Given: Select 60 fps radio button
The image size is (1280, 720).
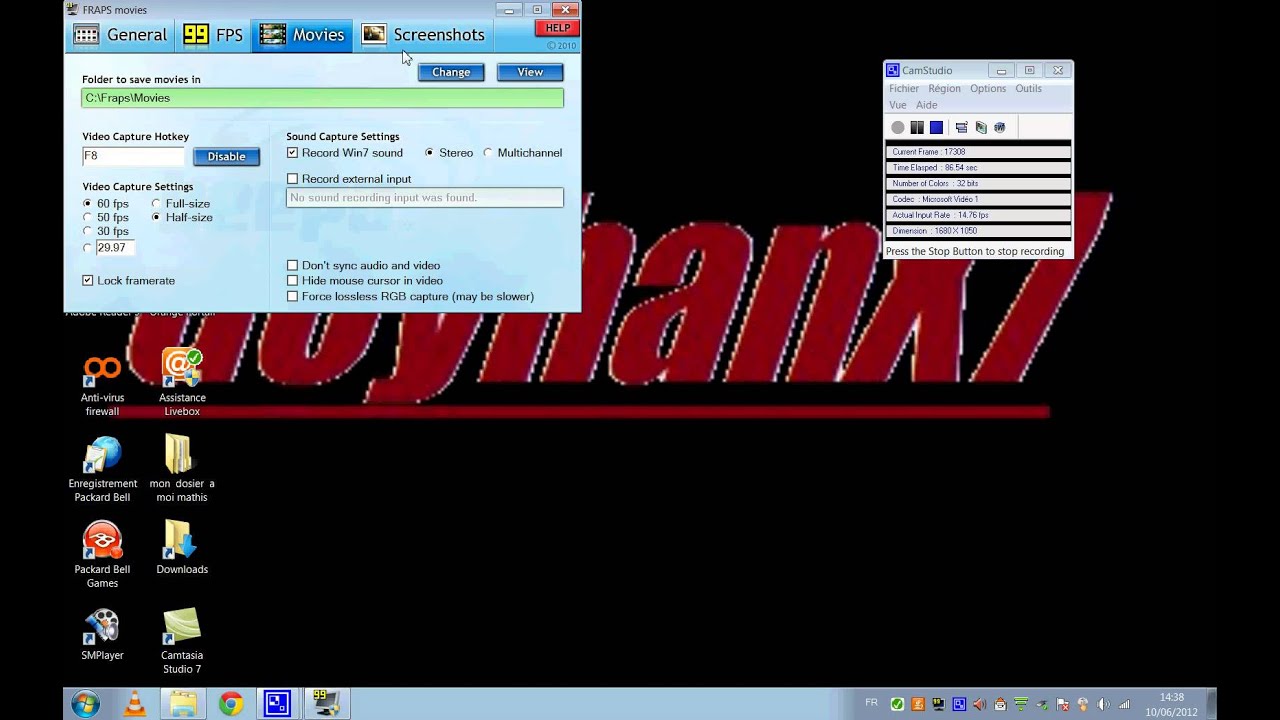Looking at the screenshot, I should point(88,204).
